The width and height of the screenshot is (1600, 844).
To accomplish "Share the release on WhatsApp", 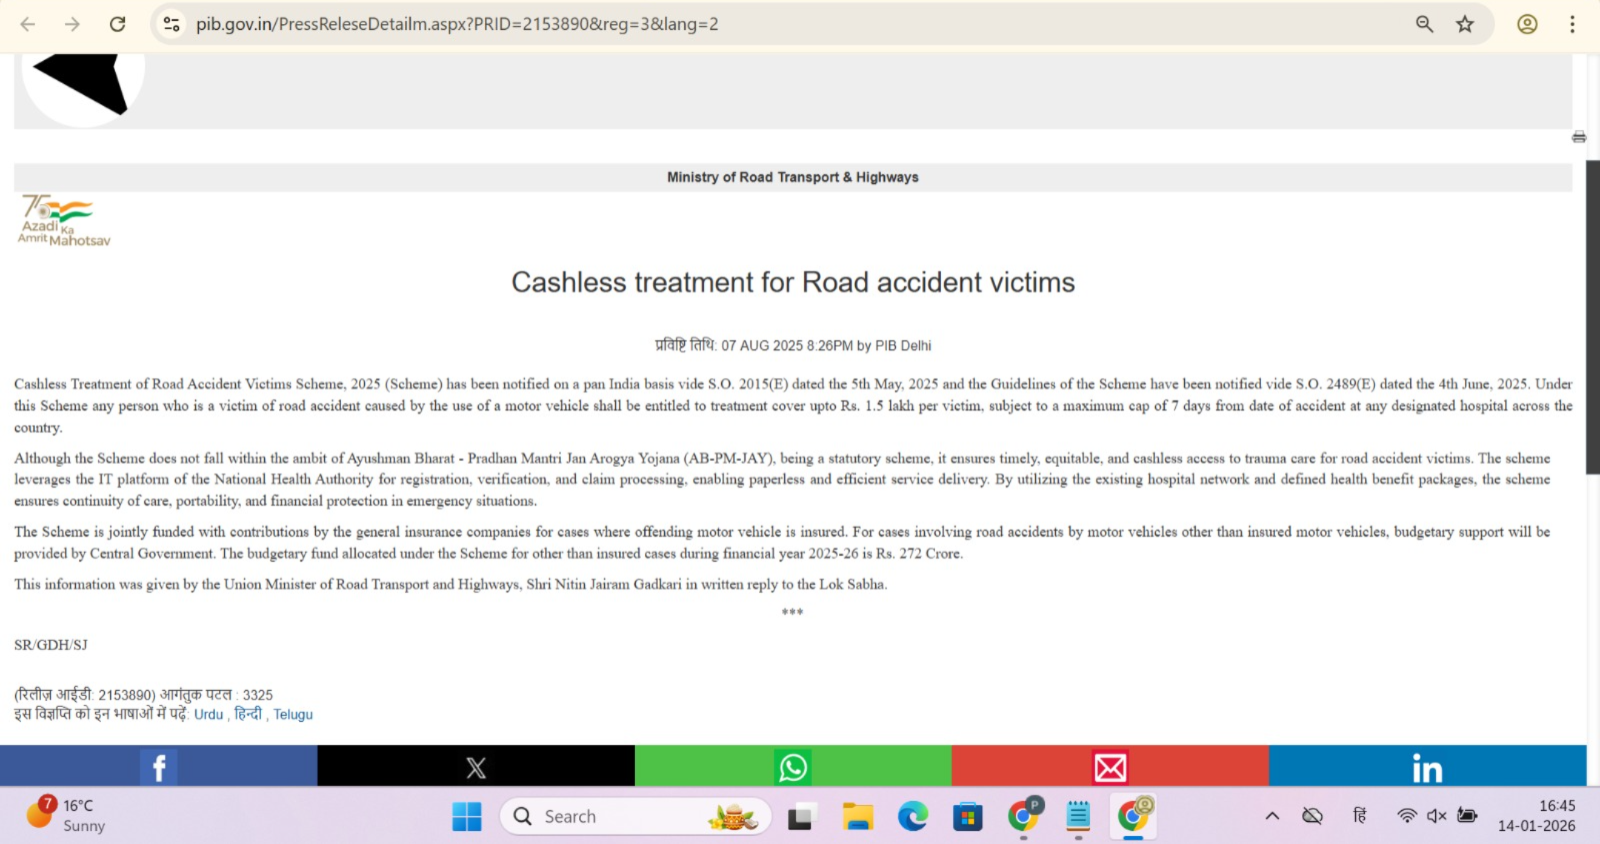I will (793, 767).
